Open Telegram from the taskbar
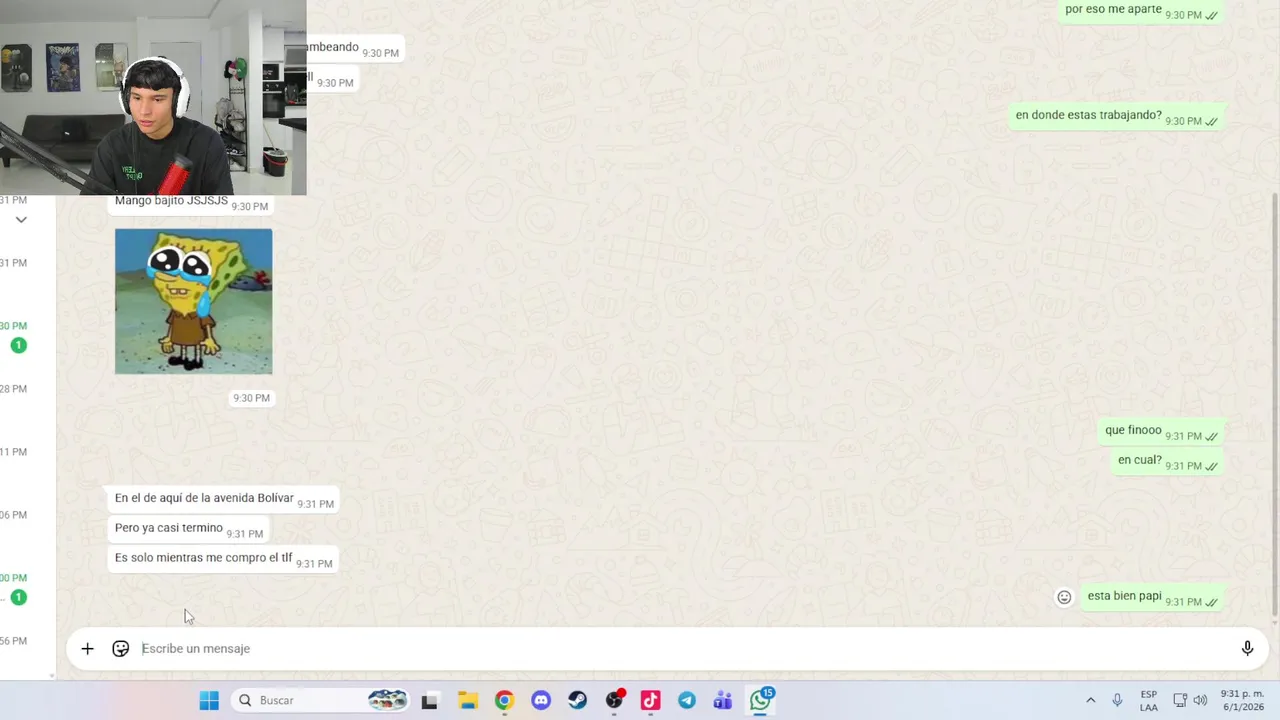Image resolution: width=1280 pixels, height=720 pixels. [x=687, y=701]
